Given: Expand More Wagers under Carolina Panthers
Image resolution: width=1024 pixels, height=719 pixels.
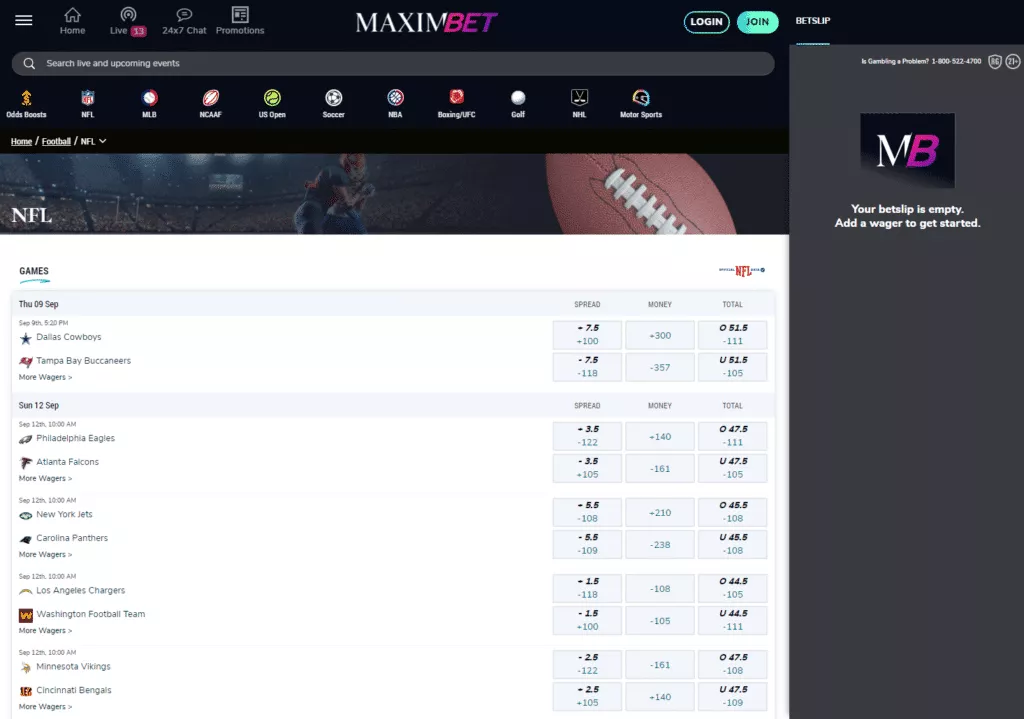Looking at the screenshot, I should (x=45, y=554).
